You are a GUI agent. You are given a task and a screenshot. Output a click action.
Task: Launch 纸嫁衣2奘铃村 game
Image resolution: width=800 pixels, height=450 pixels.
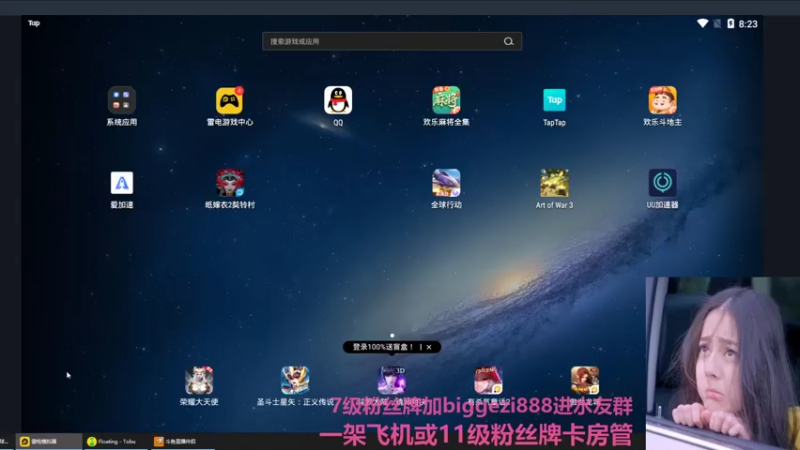click(x=230, y=183)
